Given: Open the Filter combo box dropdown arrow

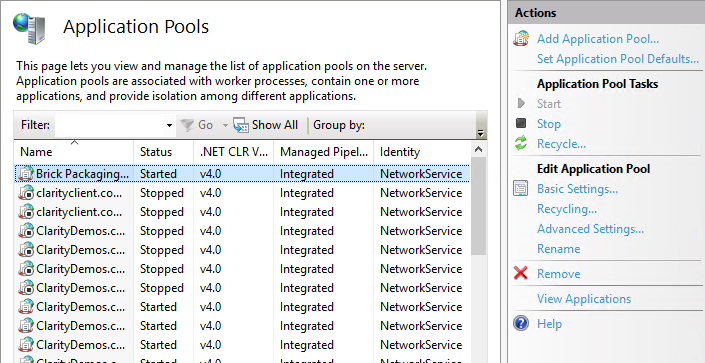Looking at the screenshot, I should coord(170,125).
